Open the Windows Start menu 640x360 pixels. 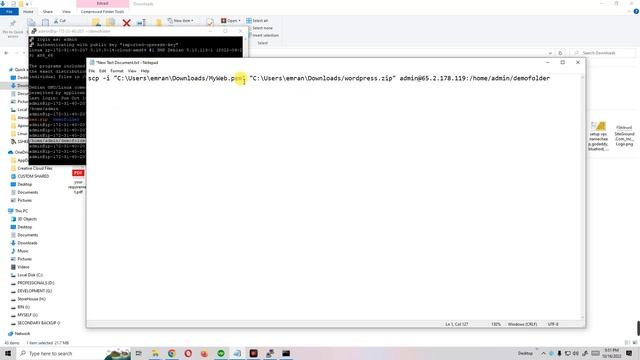(8, 353)
